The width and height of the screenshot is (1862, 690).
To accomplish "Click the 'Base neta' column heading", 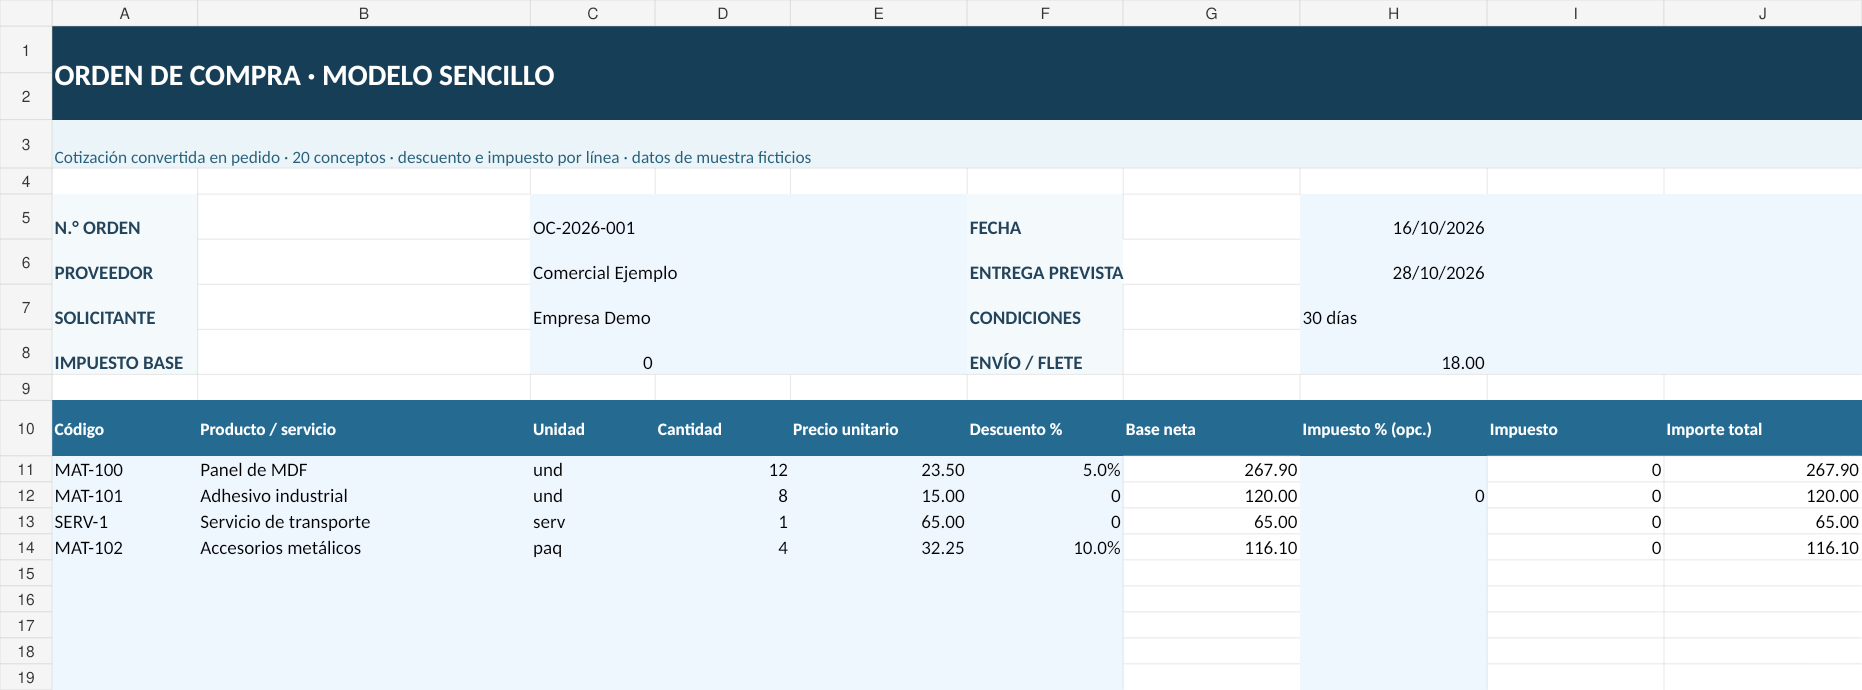I will click(1211, 429).
